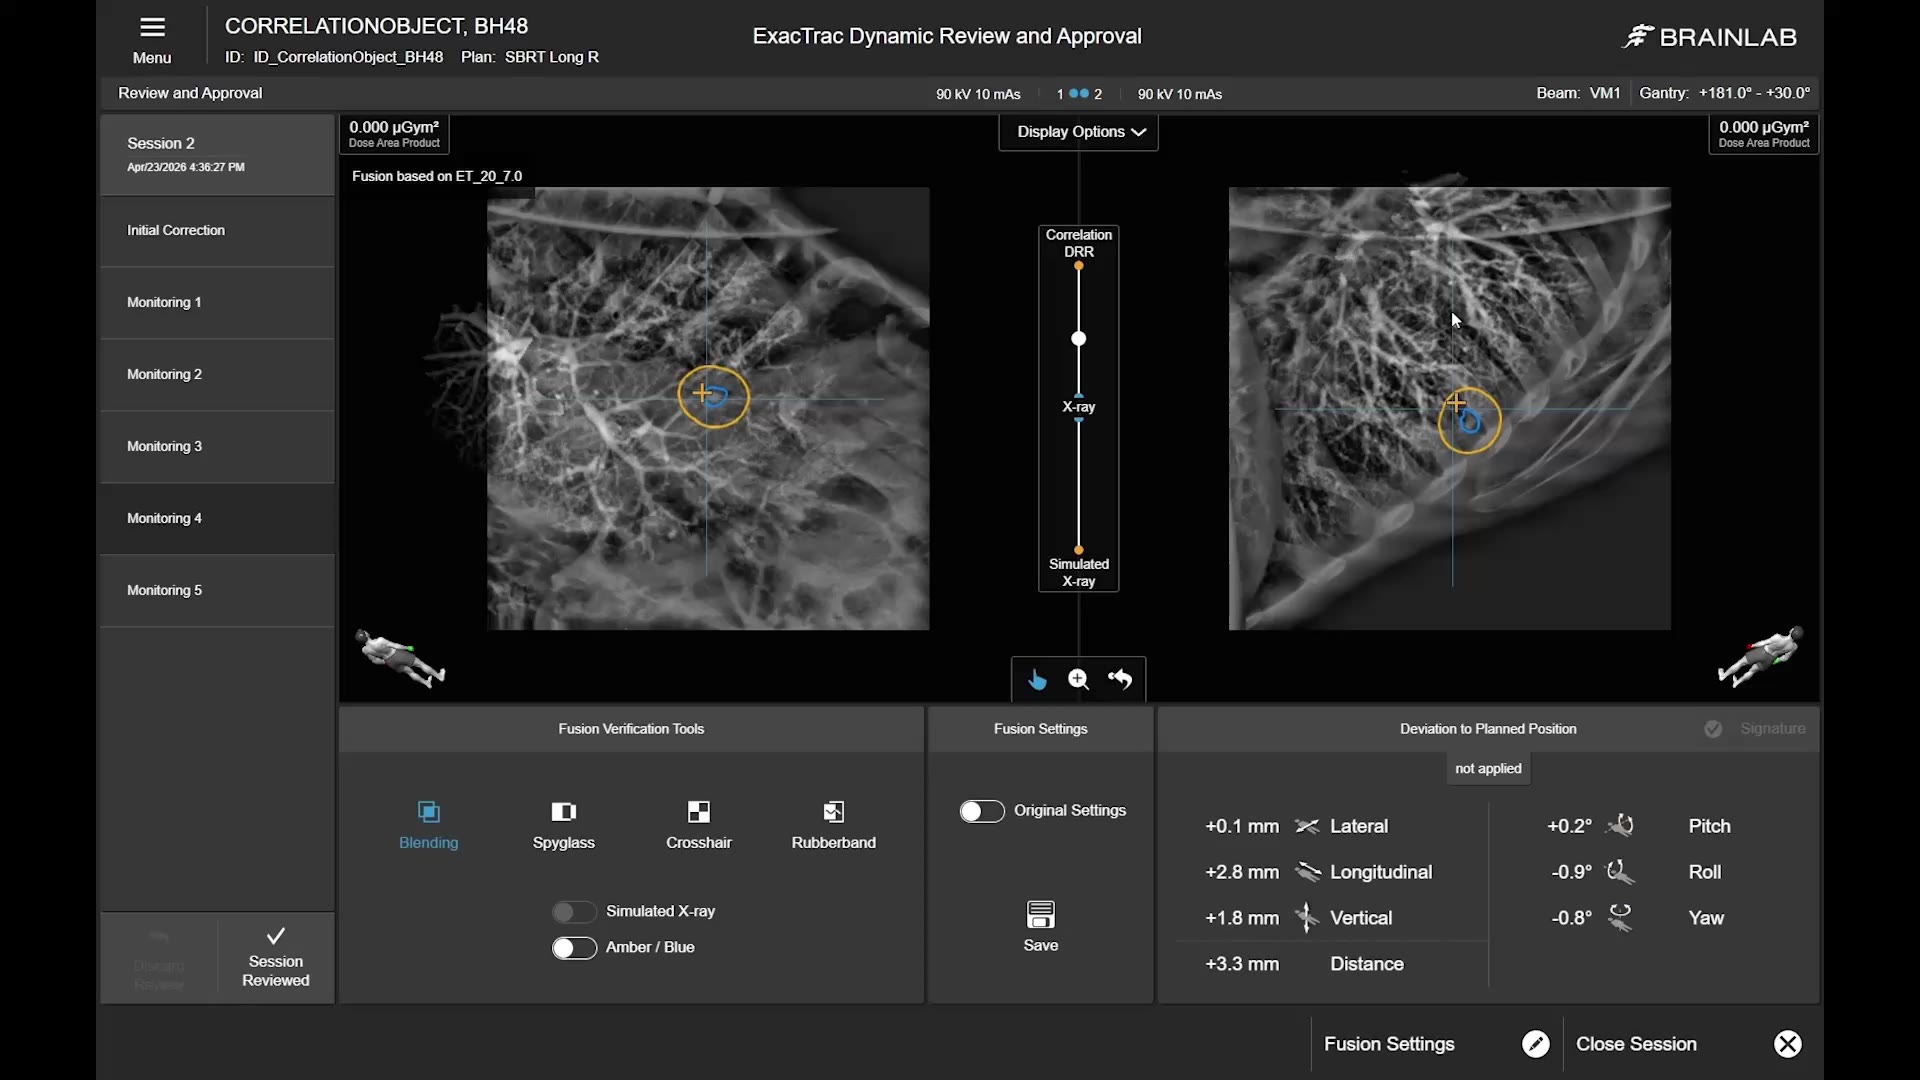
Task: Click the Signature checkmark icon
Action: [1713, 729]
